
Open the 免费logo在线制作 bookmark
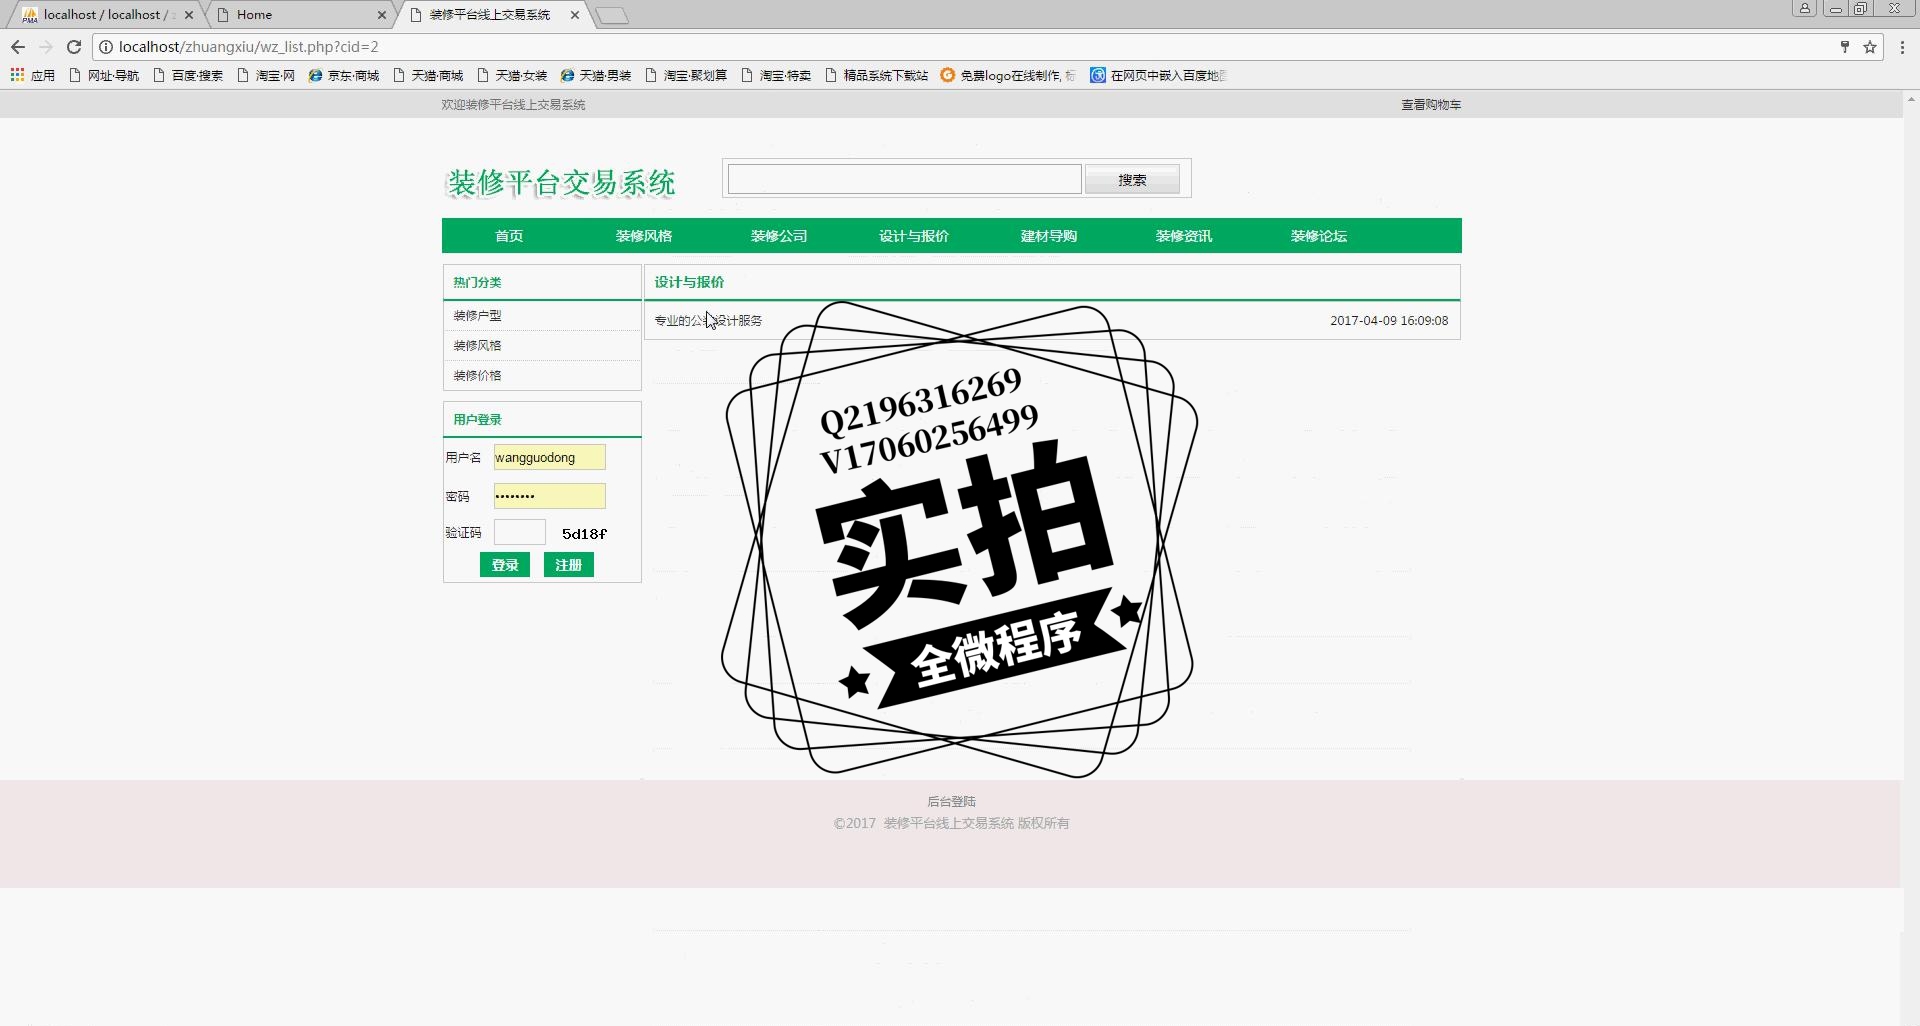pyautogui.click(x=1008, y=75)
